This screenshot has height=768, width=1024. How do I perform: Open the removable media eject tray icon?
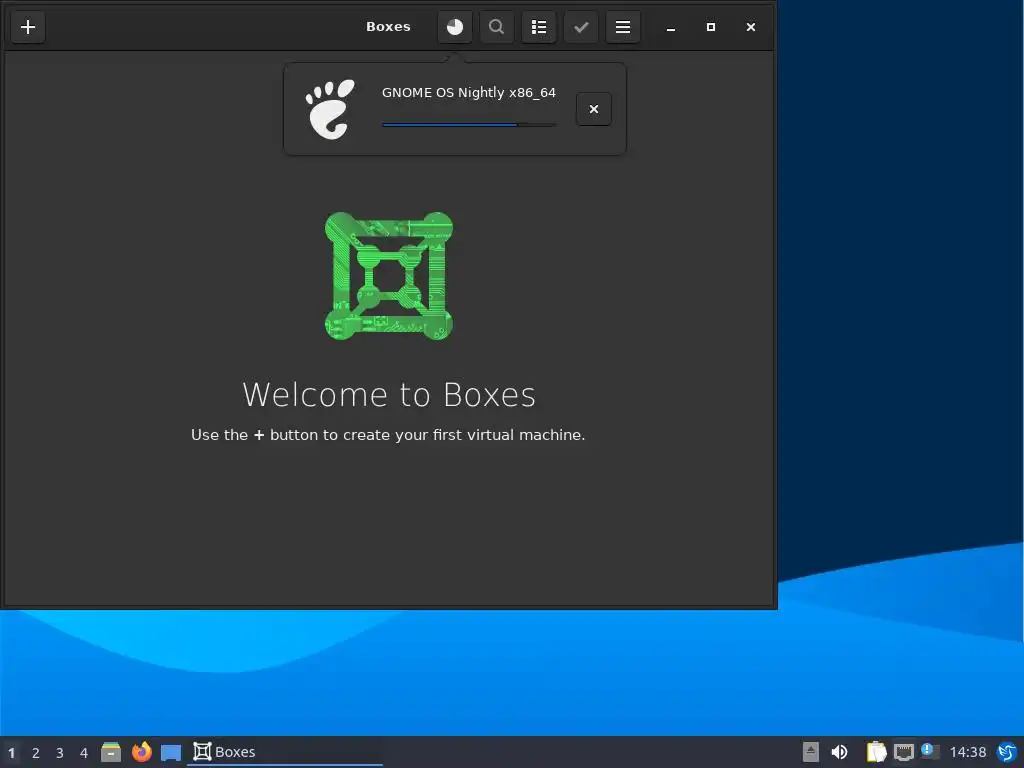click(x=810, y=752)
